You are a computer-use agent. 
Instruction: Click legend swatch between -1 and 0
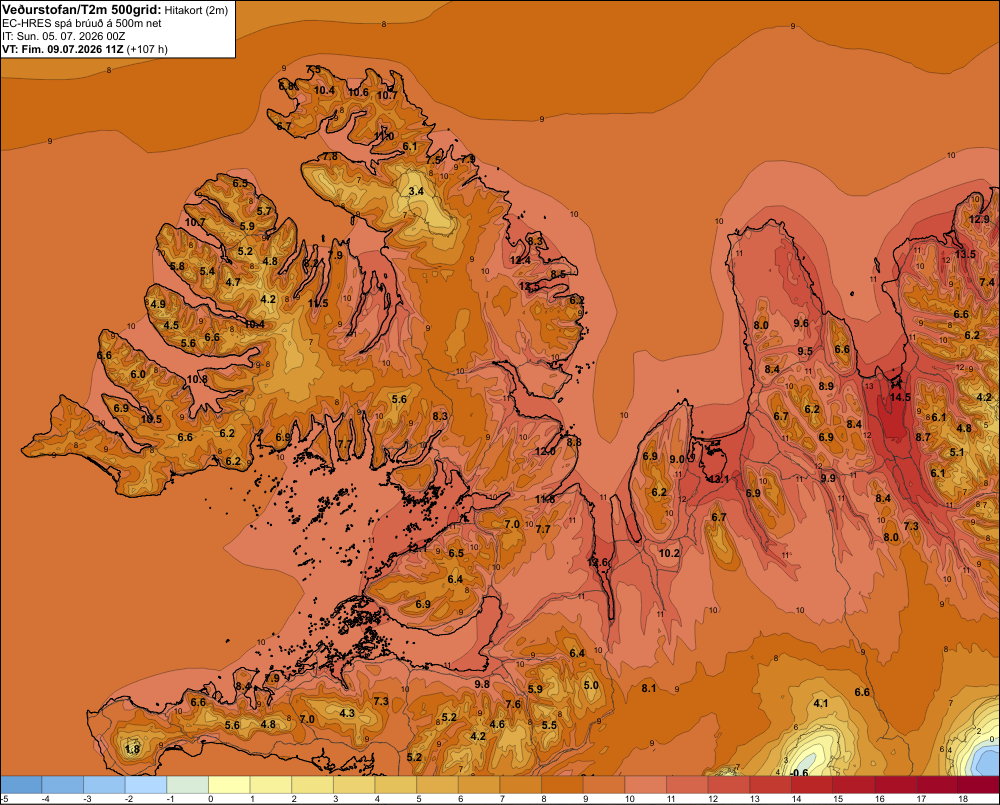[188, 785]
